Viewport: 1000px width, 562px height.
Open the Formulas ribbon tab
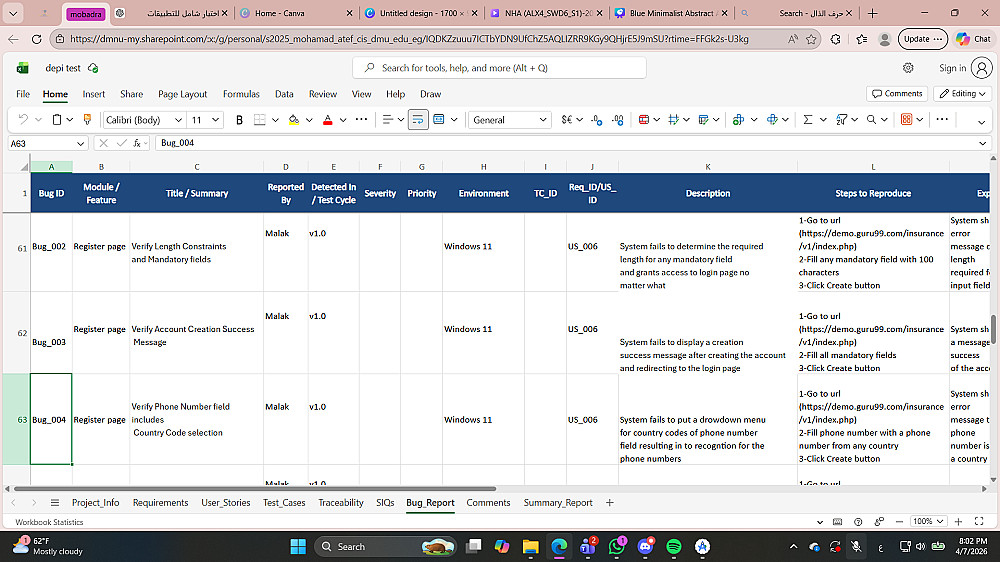click(x=241, y=94)
